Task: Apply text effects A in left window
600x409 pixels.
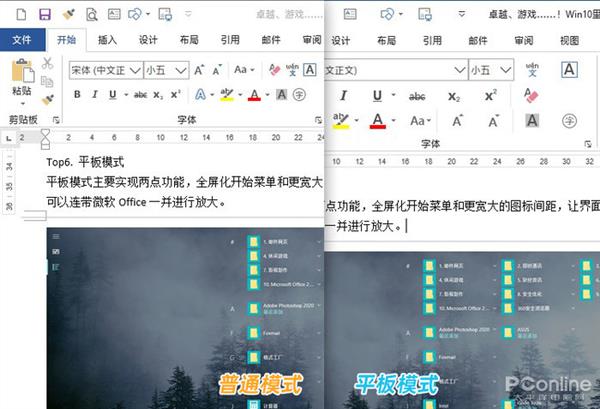Action: [x=201, y=95]
